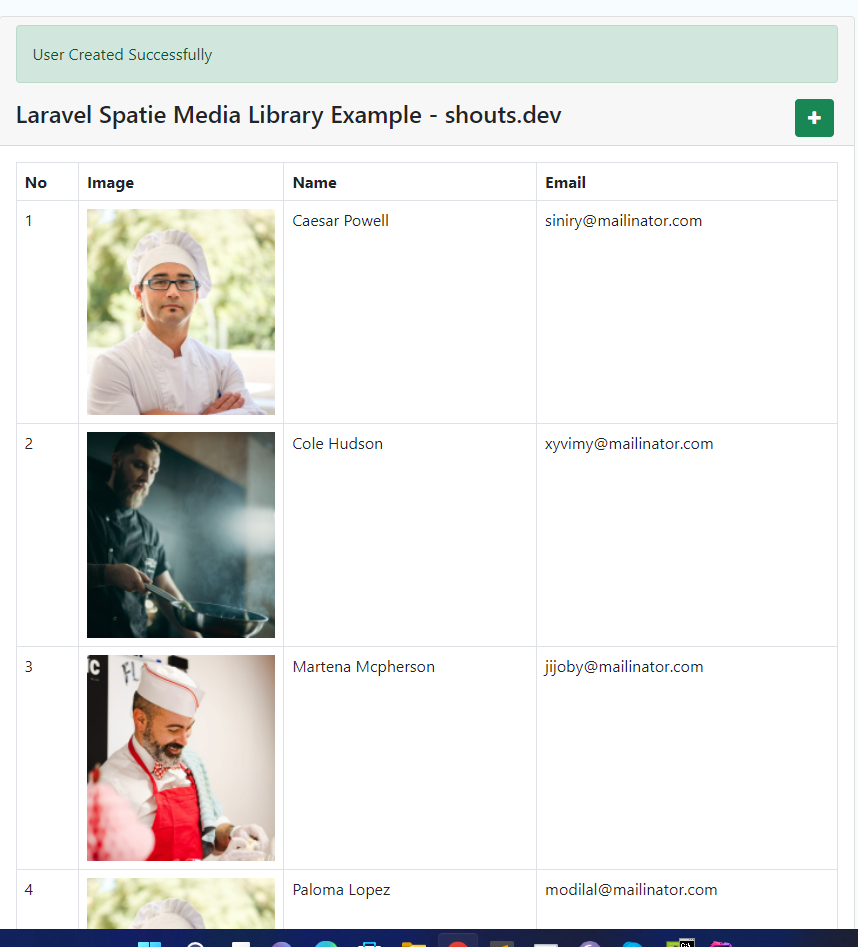Click row number 3 cell

tap(47, 757)
